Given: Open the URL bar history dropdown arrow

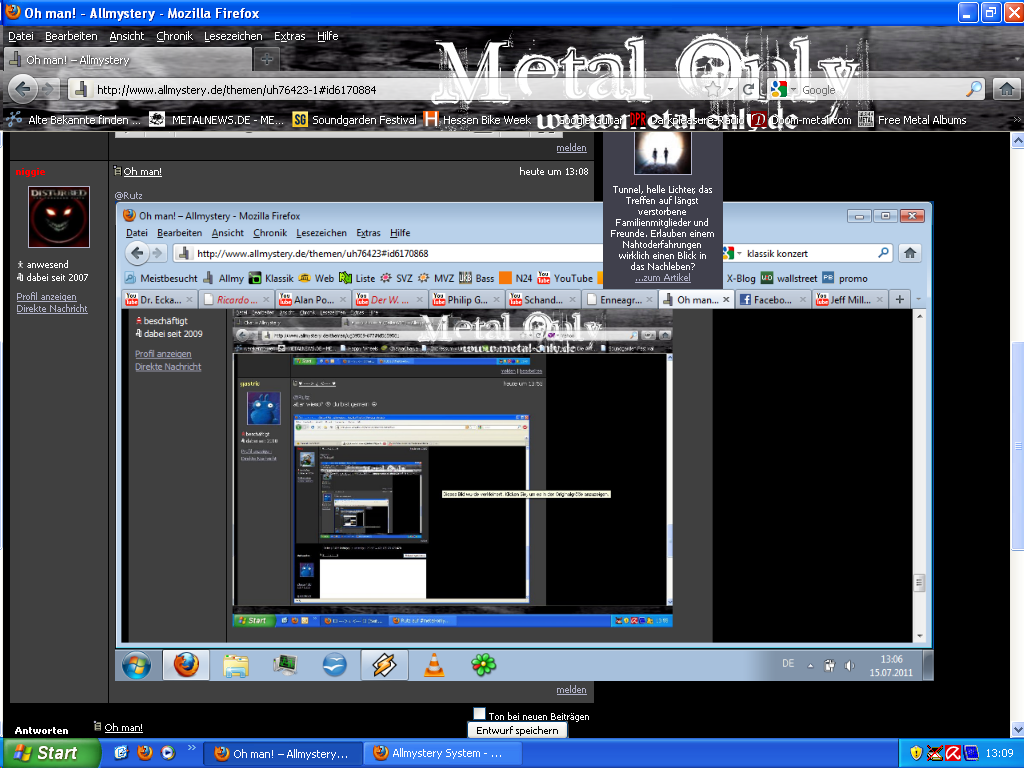Looking at the screenshot, I should pos(730,89).
